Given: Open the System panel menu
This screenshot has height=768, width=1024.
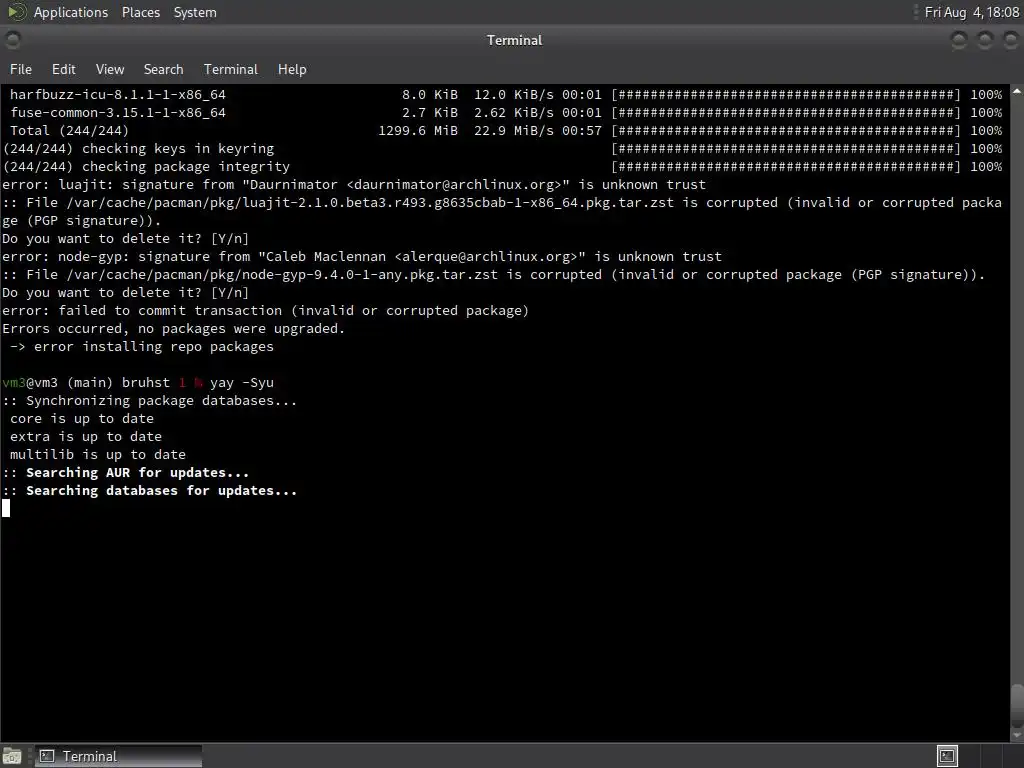Looking at the screenshot, I should click(195, 12).
